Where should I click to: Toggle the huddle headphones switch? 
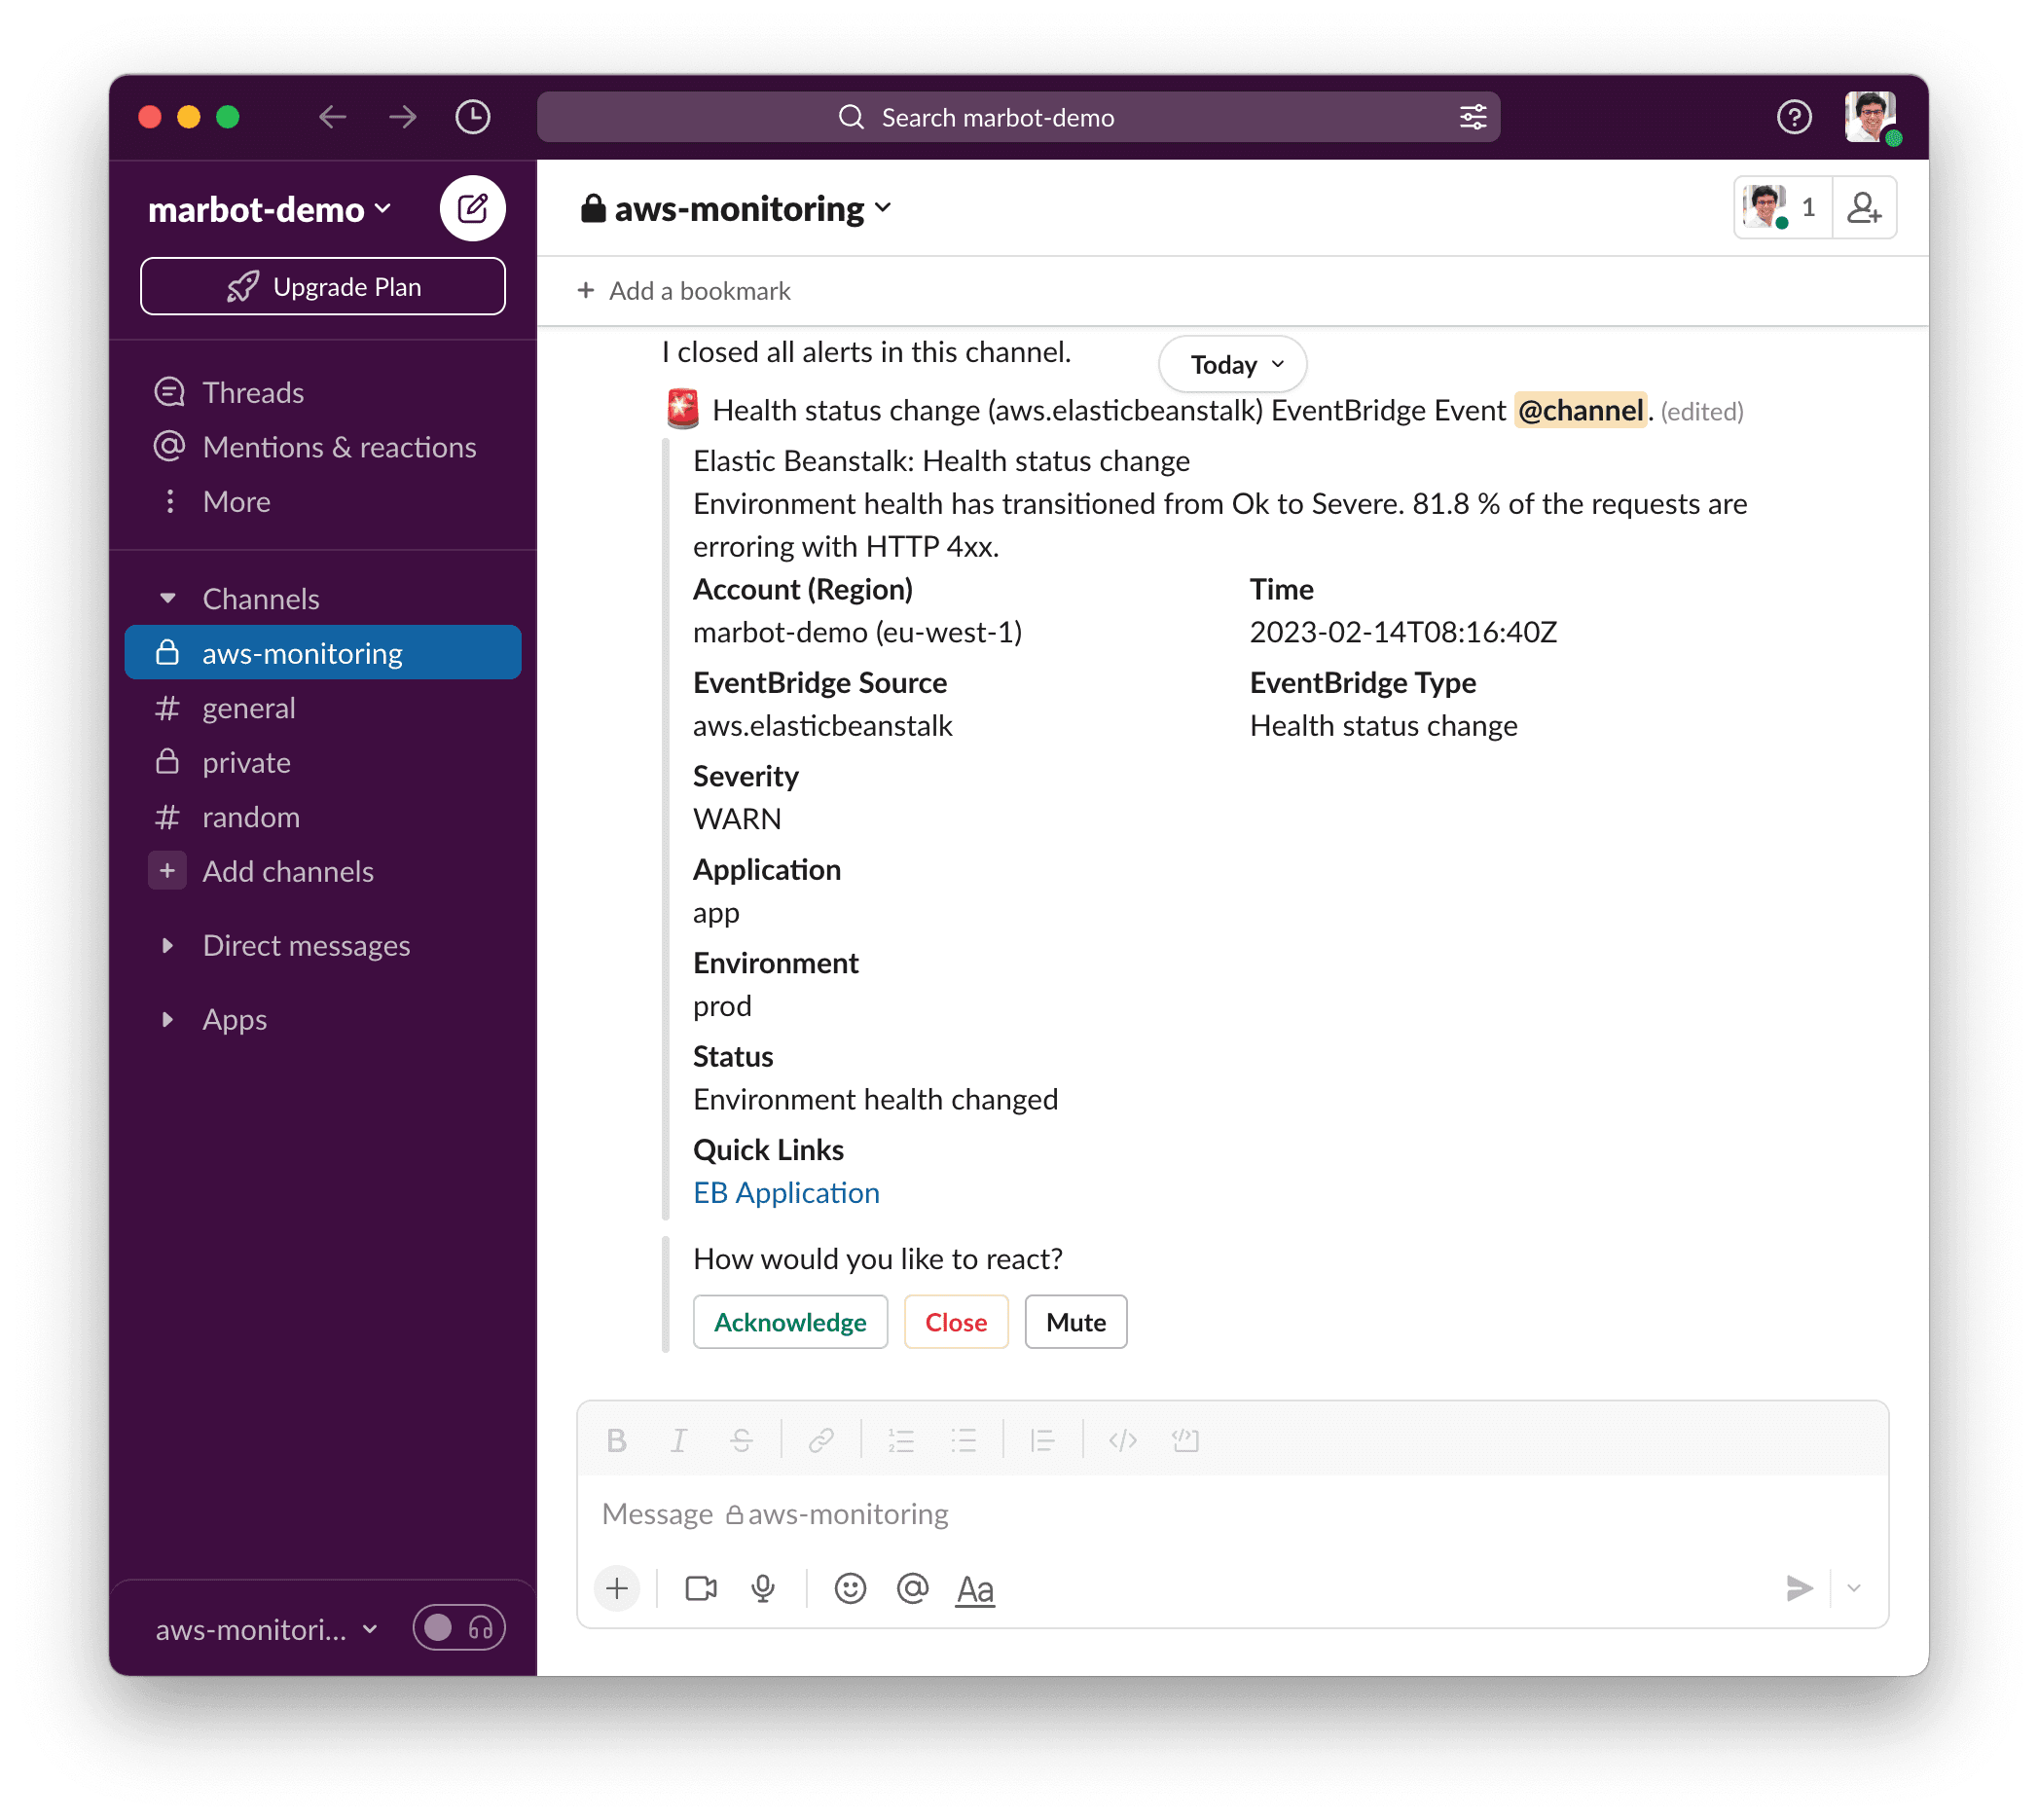tap(459, 1629)
